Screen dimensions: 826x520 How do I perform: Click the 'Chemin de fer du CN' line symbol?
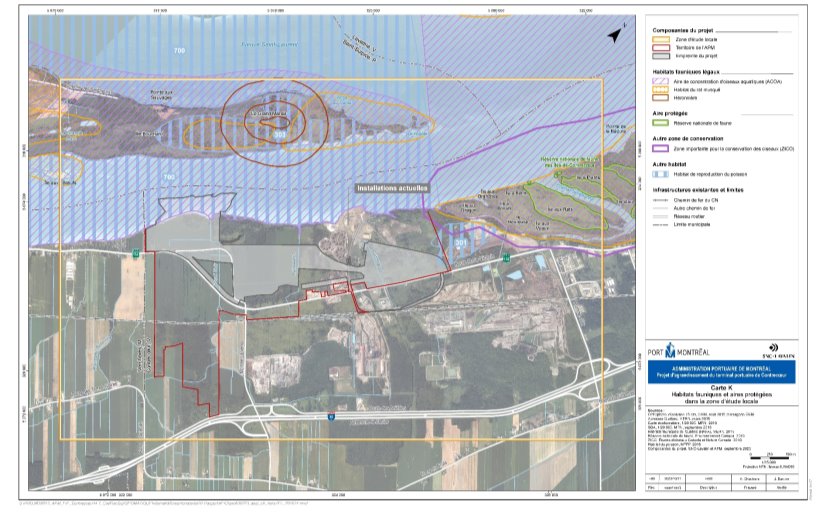click(x=661, y=200)
